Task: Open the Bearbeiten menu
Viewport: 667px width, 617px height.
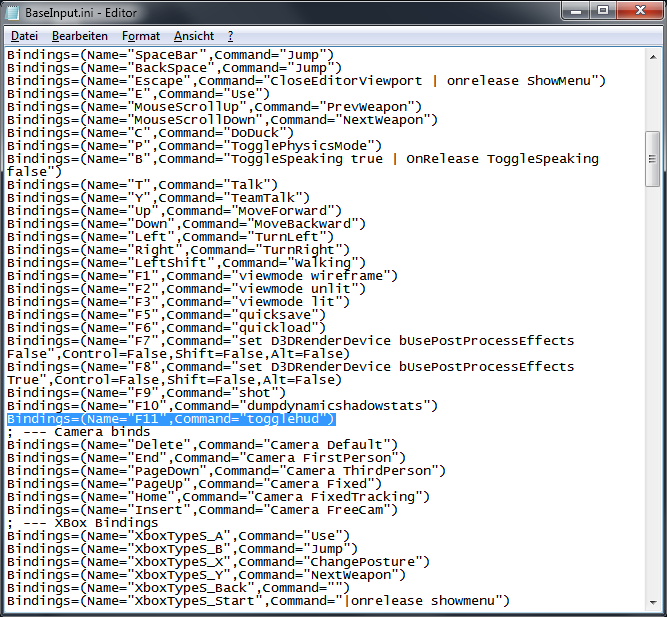Action: pos(80,35)
